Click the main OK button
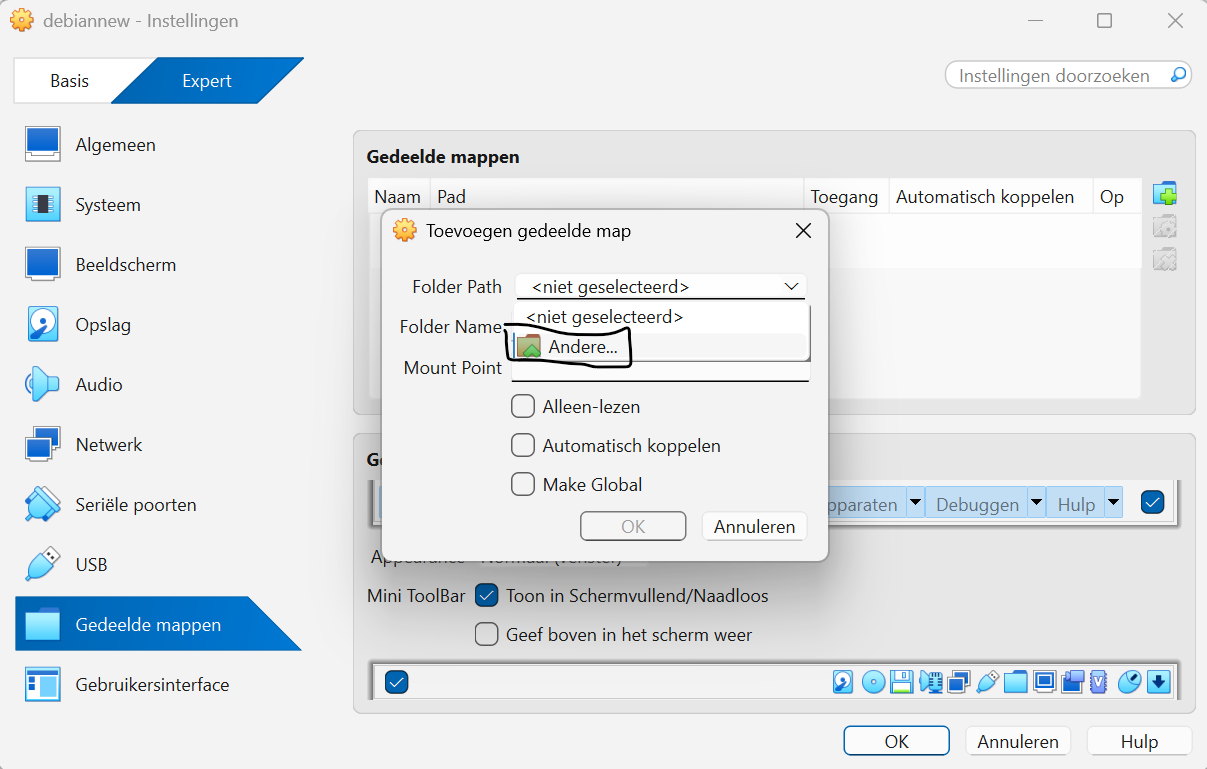Viewport: 1207px width, 769px height. (896, 741)
